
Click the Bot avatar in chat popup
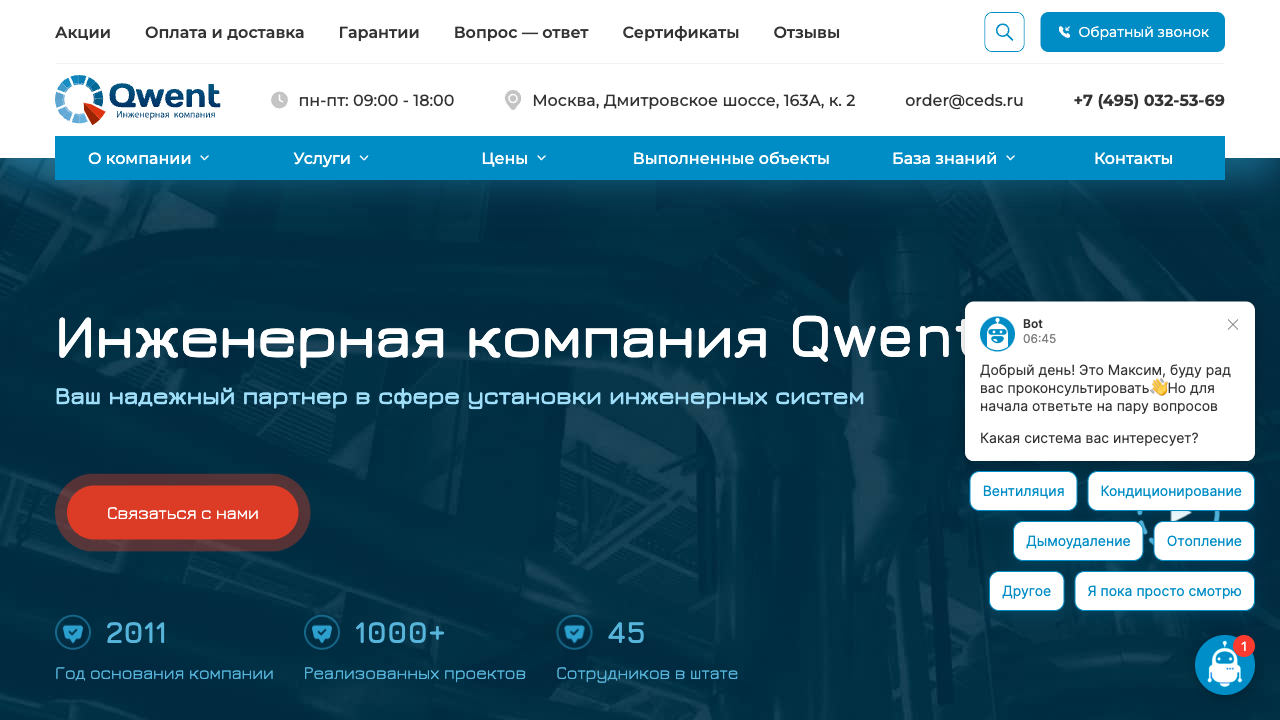click(997, 333)
